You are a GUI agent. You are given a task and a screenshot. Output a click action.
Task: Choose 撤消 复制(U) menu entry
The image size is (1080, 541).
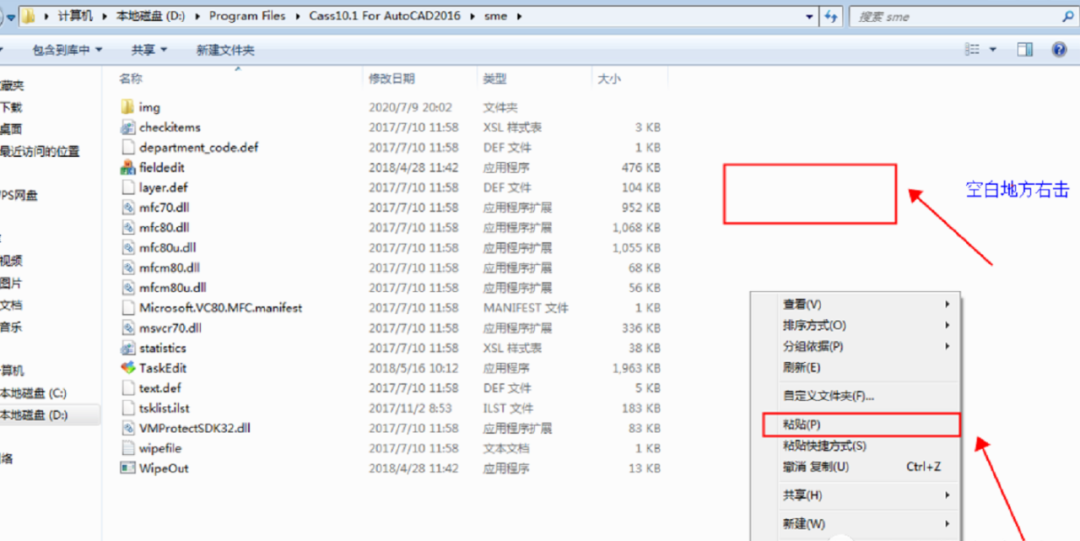(x=855, y=467)
